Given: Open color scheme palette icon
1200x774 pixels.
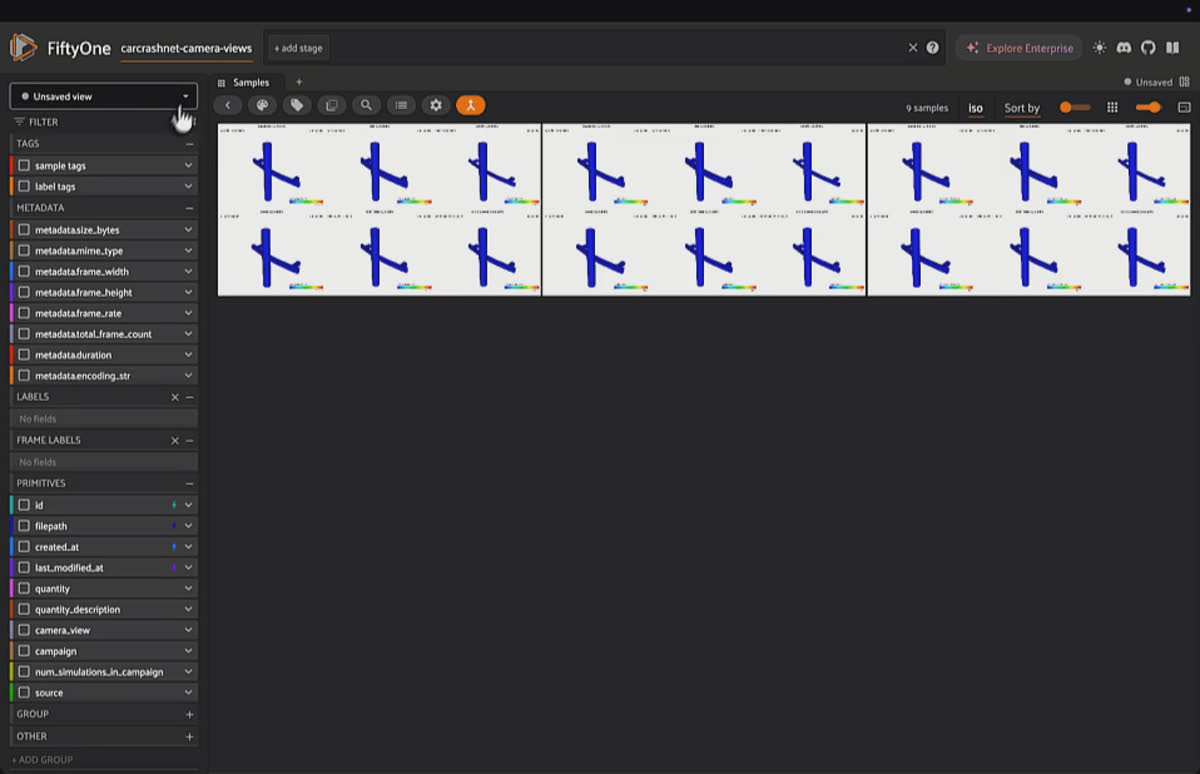Looking at the screenshot, I should point(262,105).
